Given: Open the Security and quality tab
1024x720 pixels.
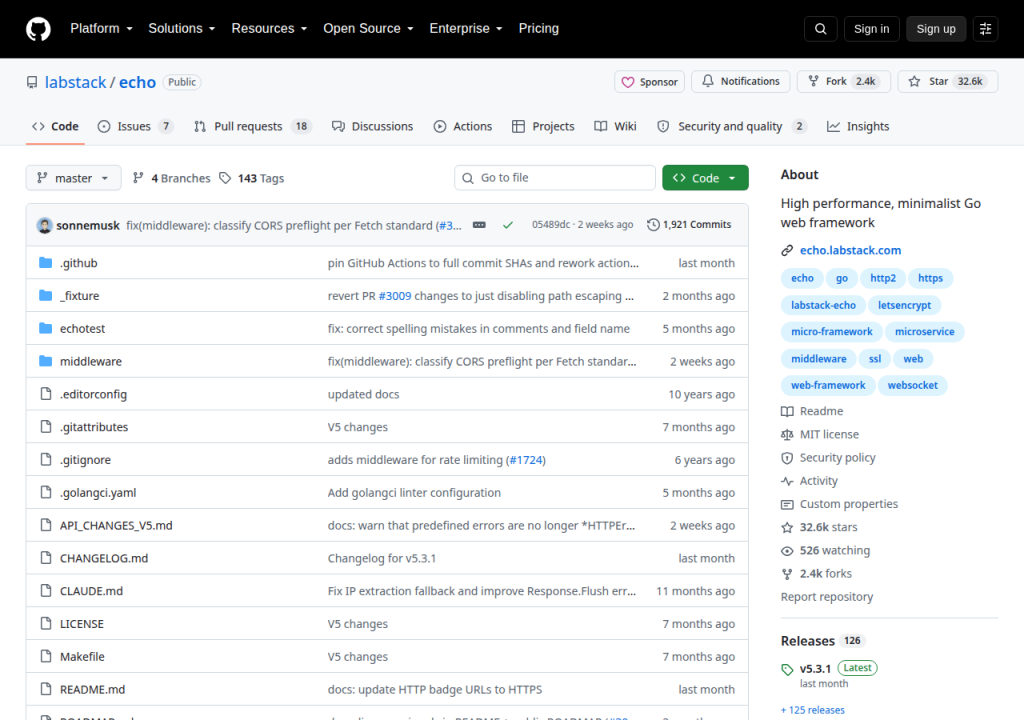Looking at the screenshot, I should [x=731, y=126].
